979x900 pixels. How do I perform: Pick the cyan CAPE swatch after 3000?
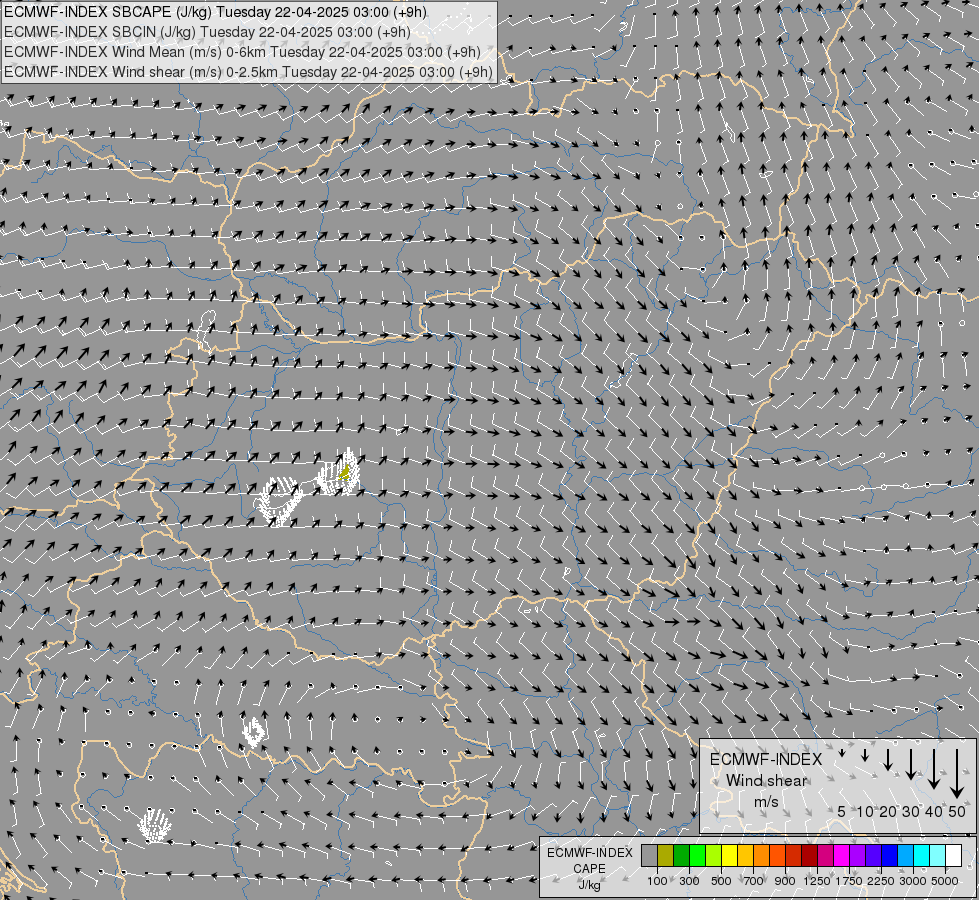pos(922,856)
